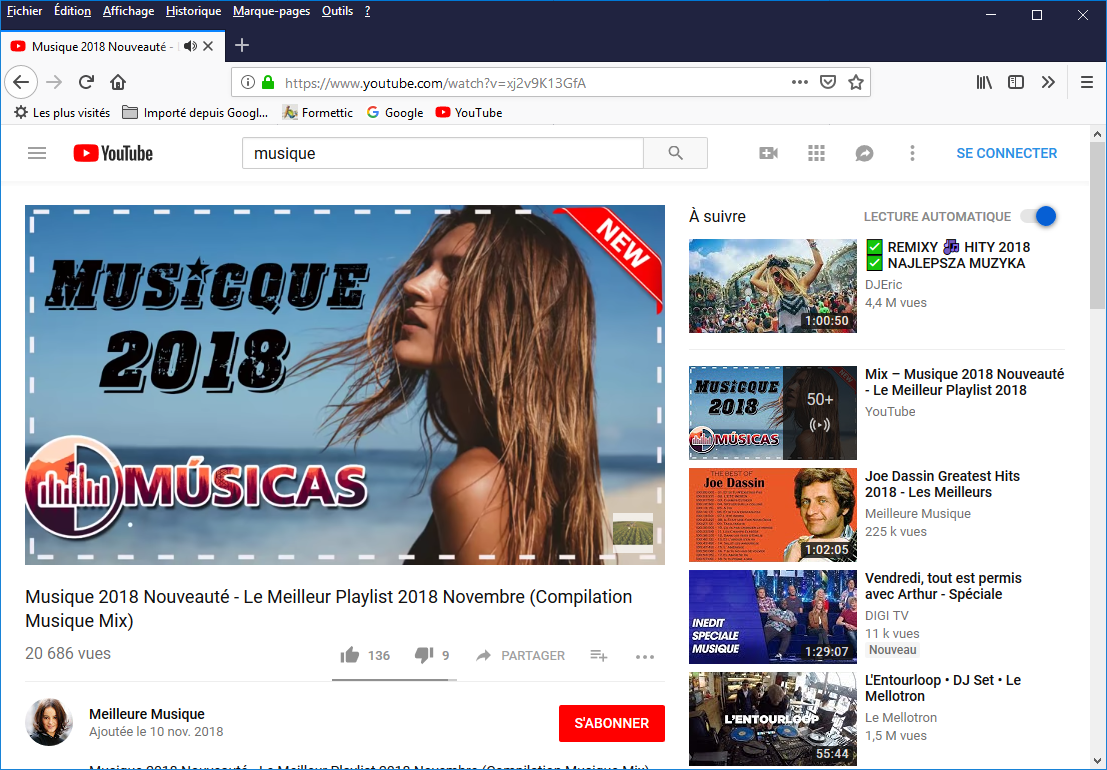Close the Musique 2018 Nouveauté tab
Viewport: 1107px width, 770px height.
tap(208, 46)
